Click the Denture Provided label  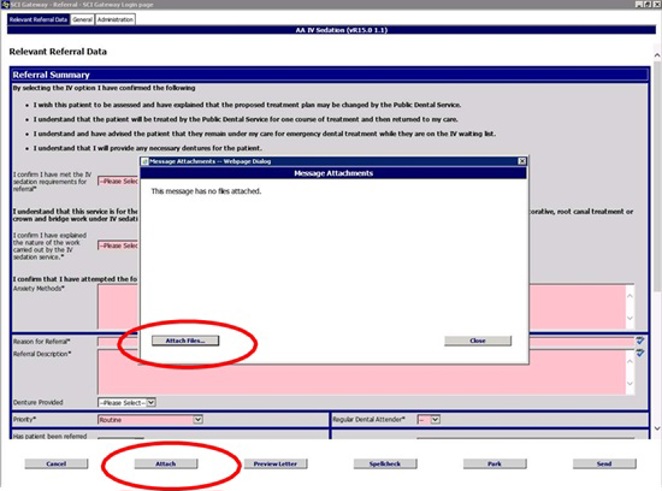38,403
